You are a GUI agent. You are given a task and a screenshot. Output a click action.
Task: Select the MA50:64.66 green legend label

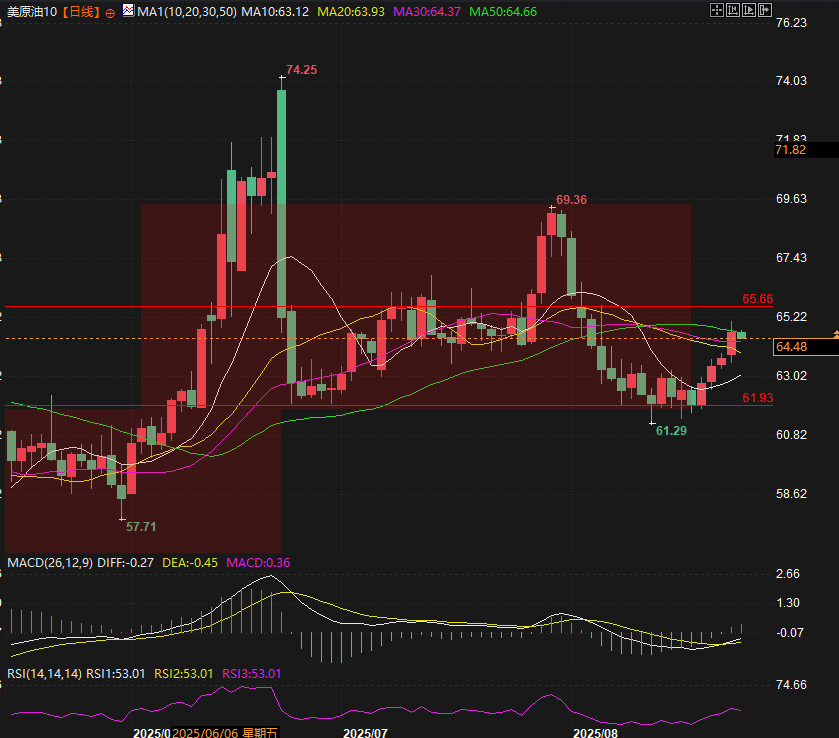(x=503, y=12)
